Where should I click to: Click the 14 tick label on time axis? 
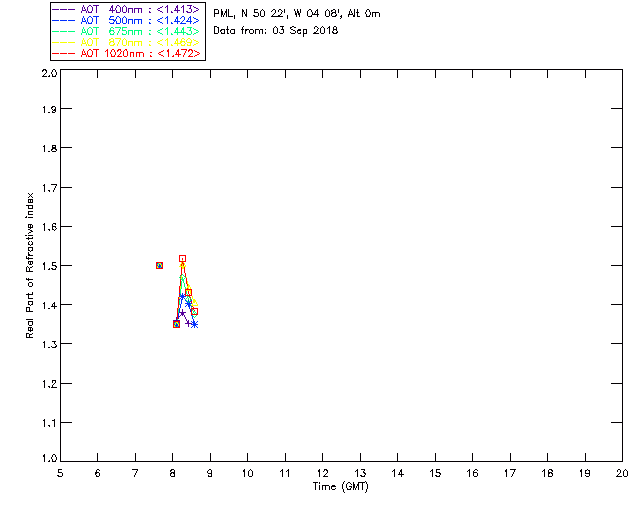point(398,473)
